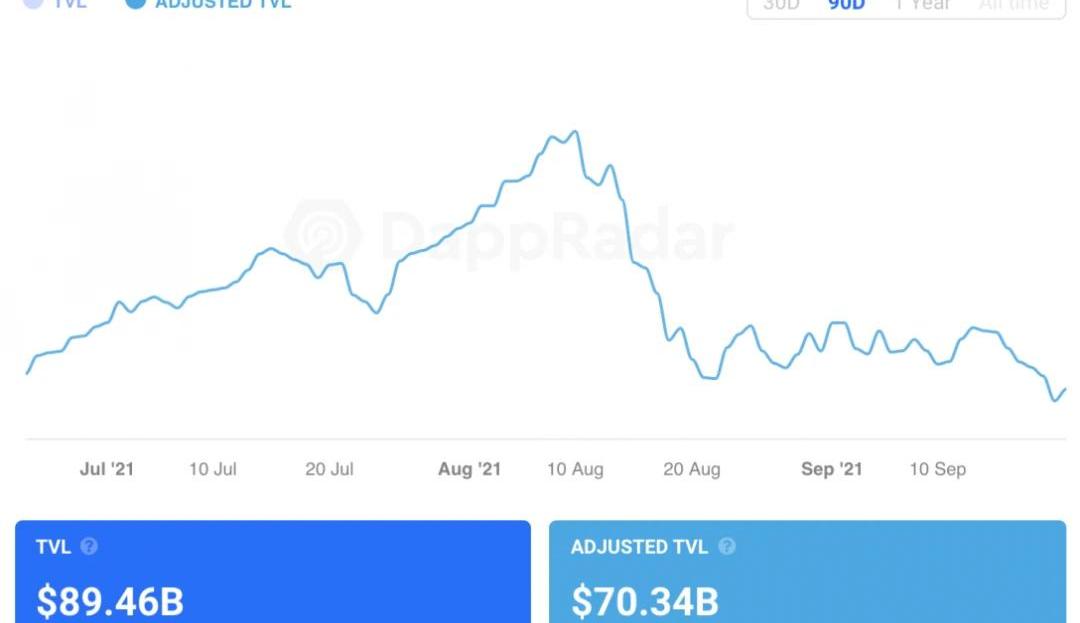1080x623 pixels.
Task: Click the Jul '21 axis label
Action: click(x=107, y=469)
